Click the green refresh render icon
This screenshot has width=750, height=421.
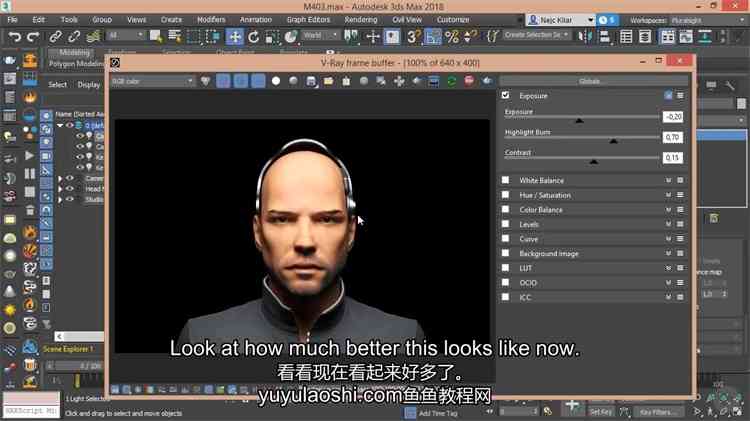452,81
